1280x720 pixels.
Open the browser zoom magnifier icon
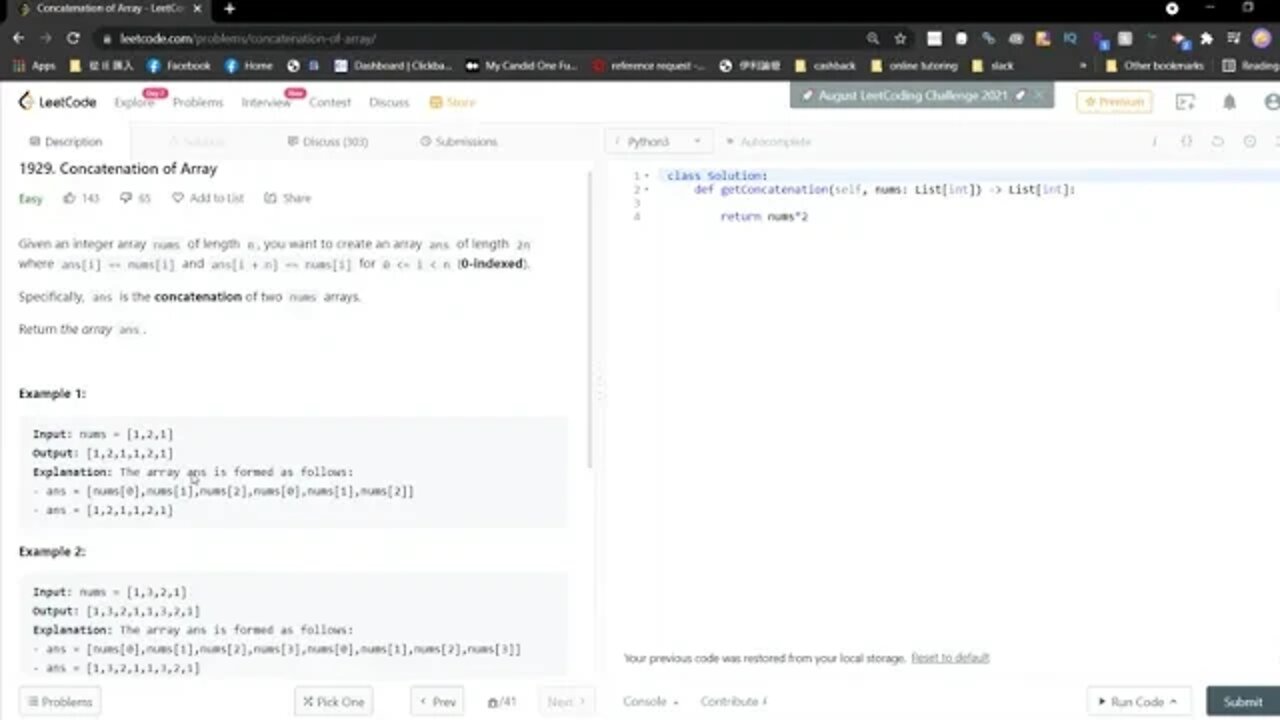coord(873,38)
